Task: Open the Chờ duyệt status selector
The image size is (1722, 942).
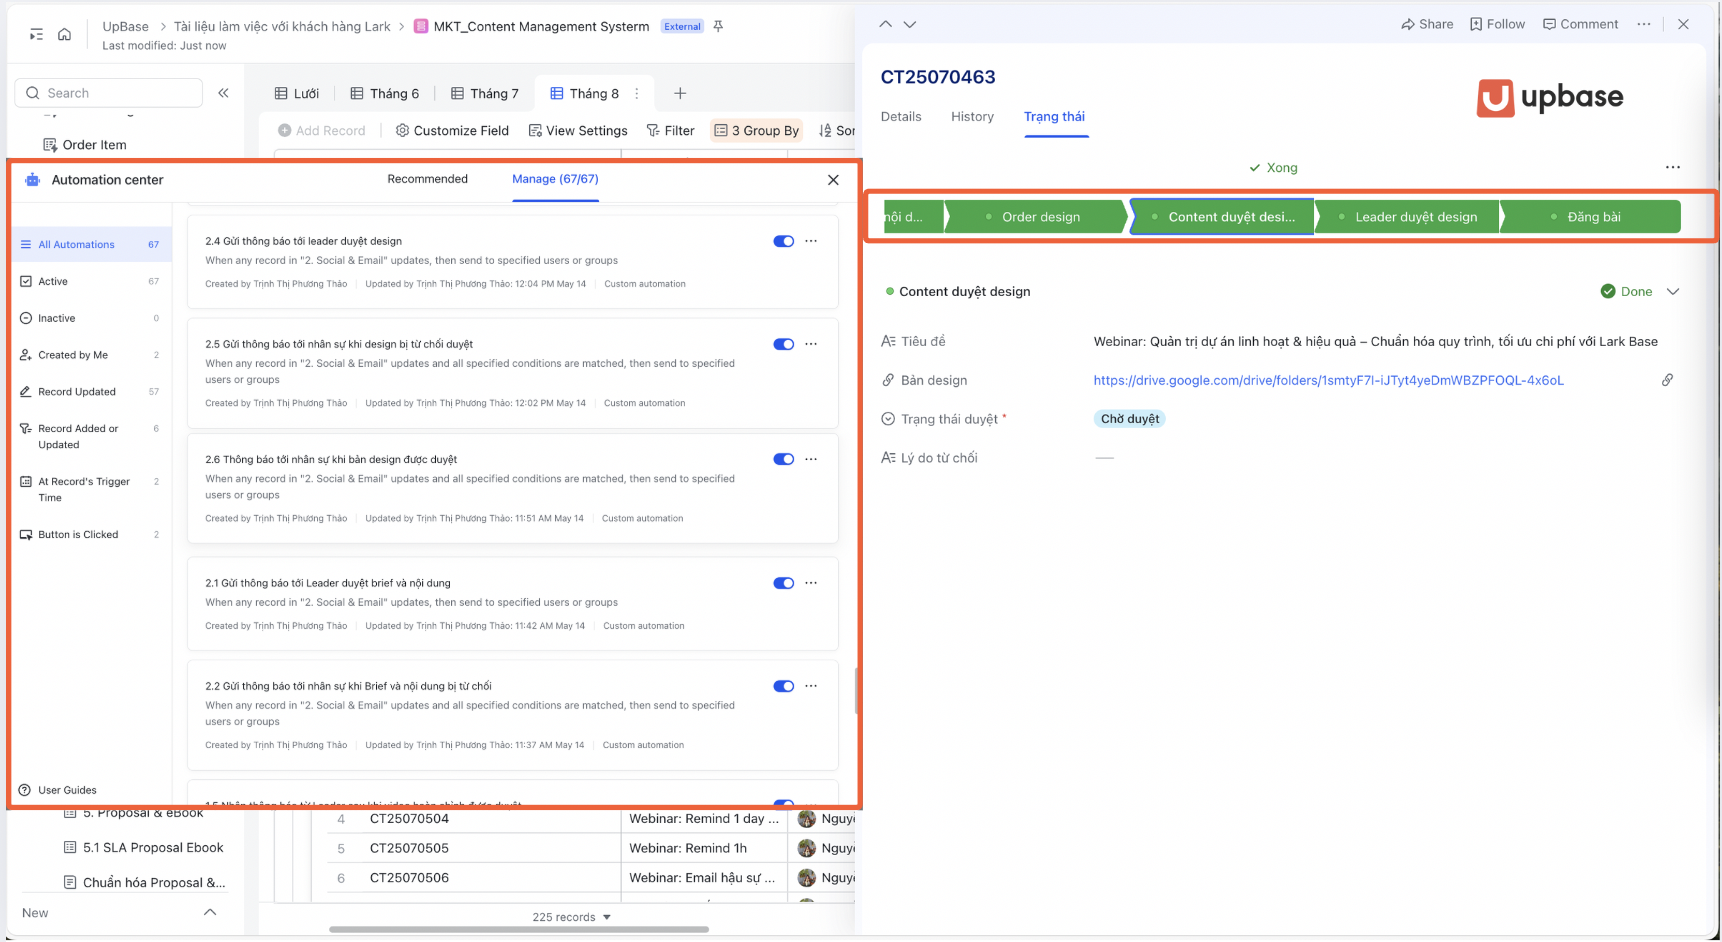Action: [x=1130, y=419]
